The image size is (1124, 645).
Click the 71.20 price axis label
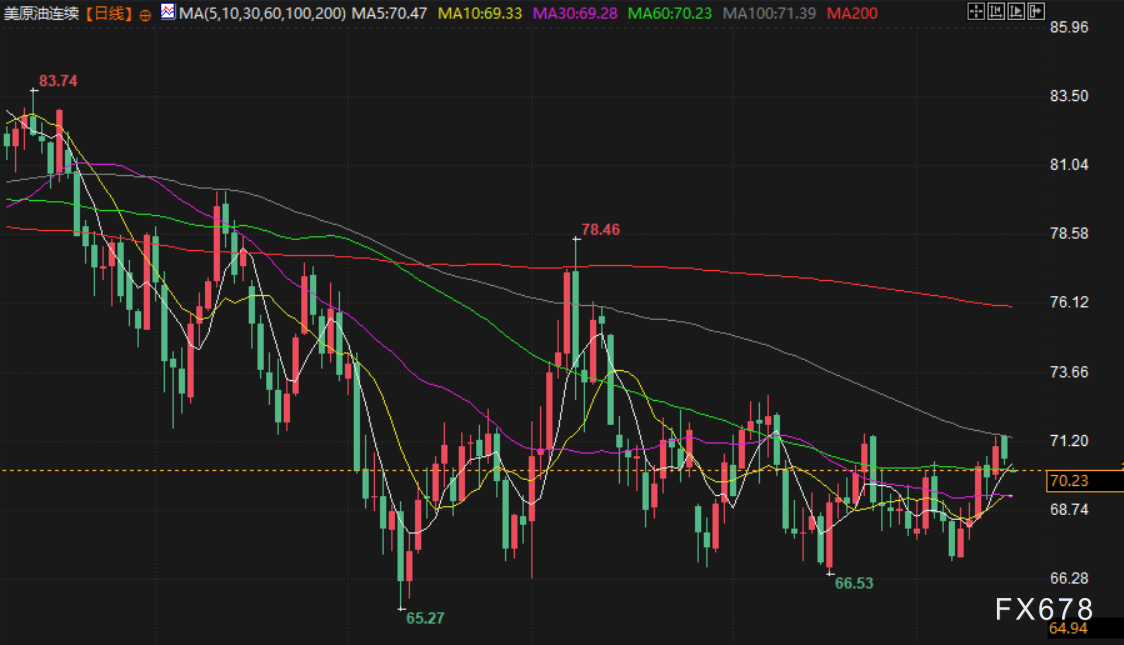[x=1069, y=441]
